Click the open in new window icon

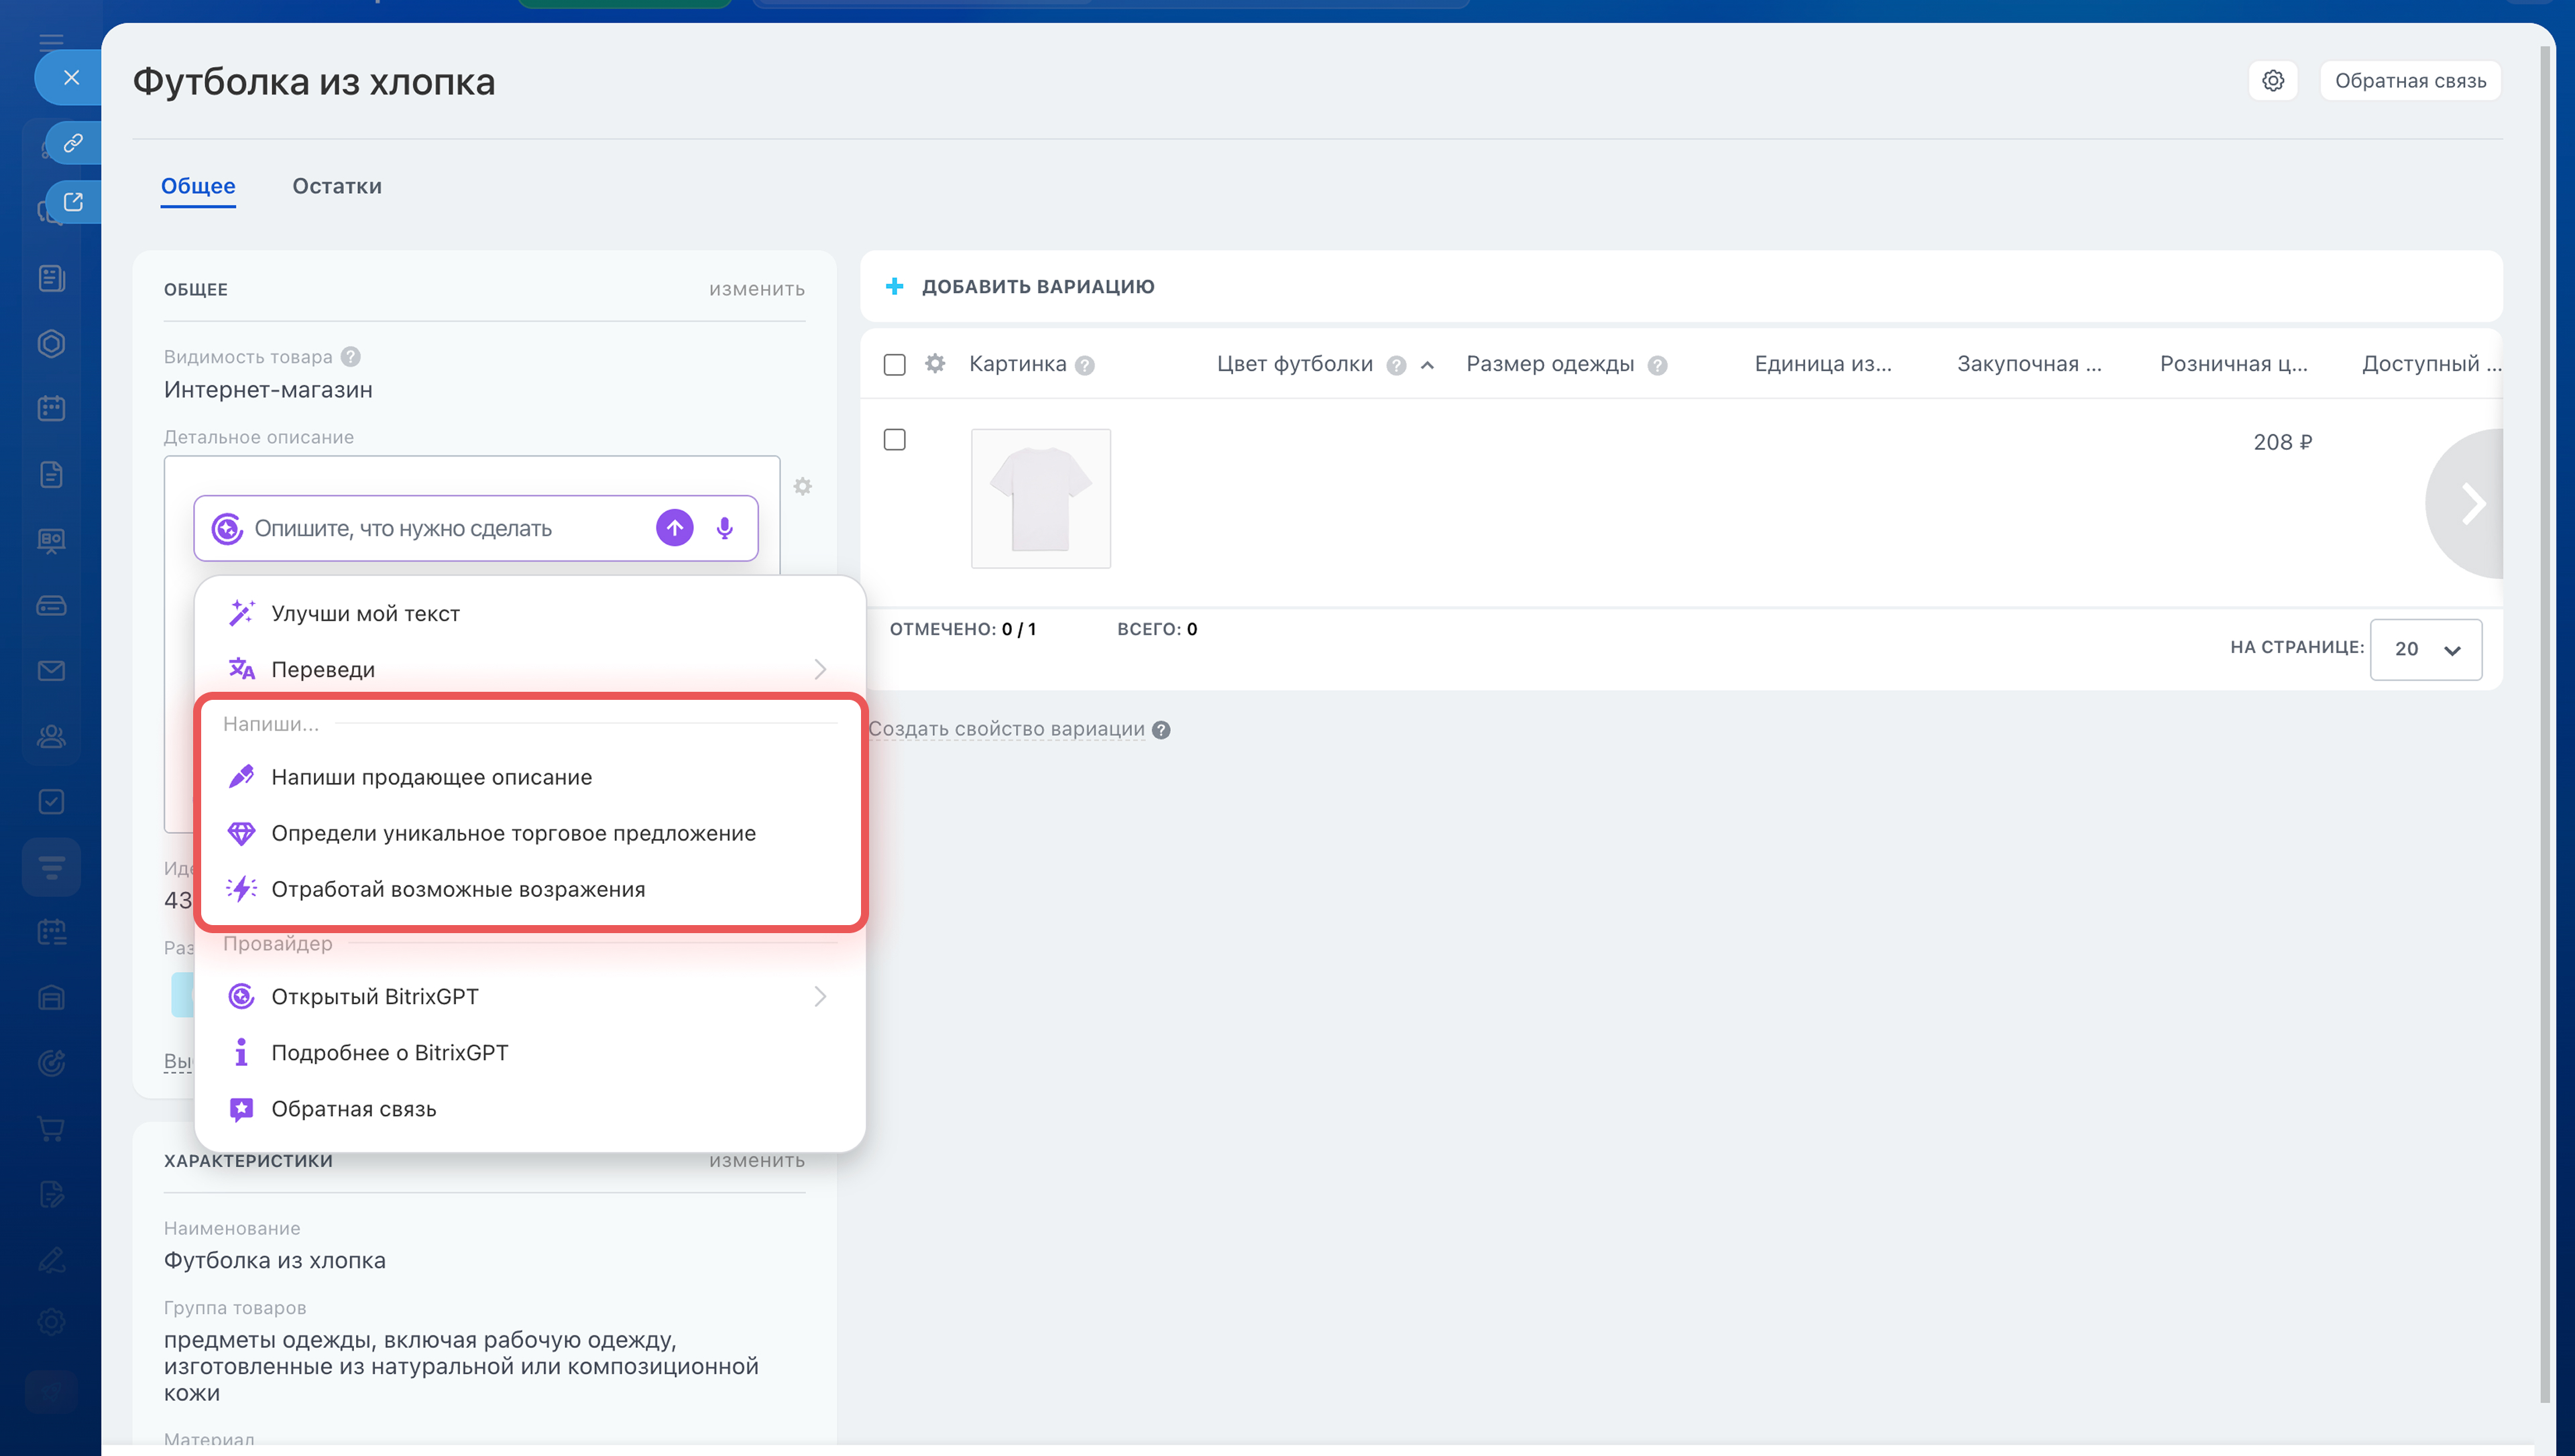(x=73, y=202)
